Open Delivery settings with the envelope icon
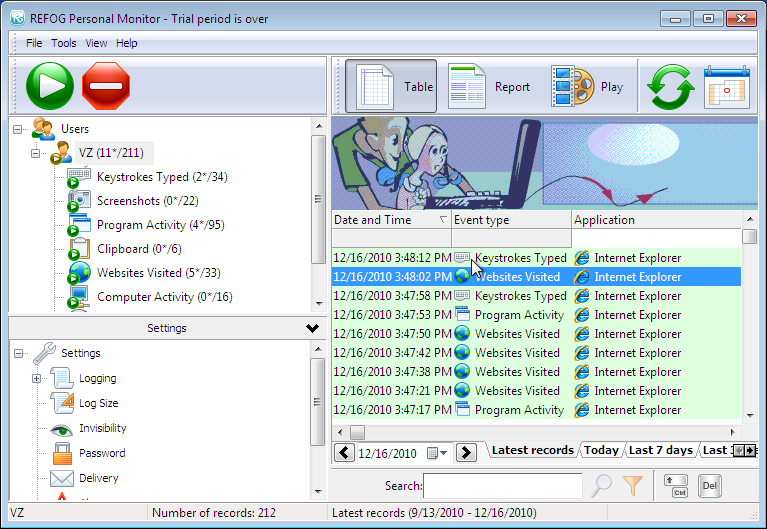Image resolution: width=767 pixels, height=529 pixels. pyautogui.click(x=62, y=478)
